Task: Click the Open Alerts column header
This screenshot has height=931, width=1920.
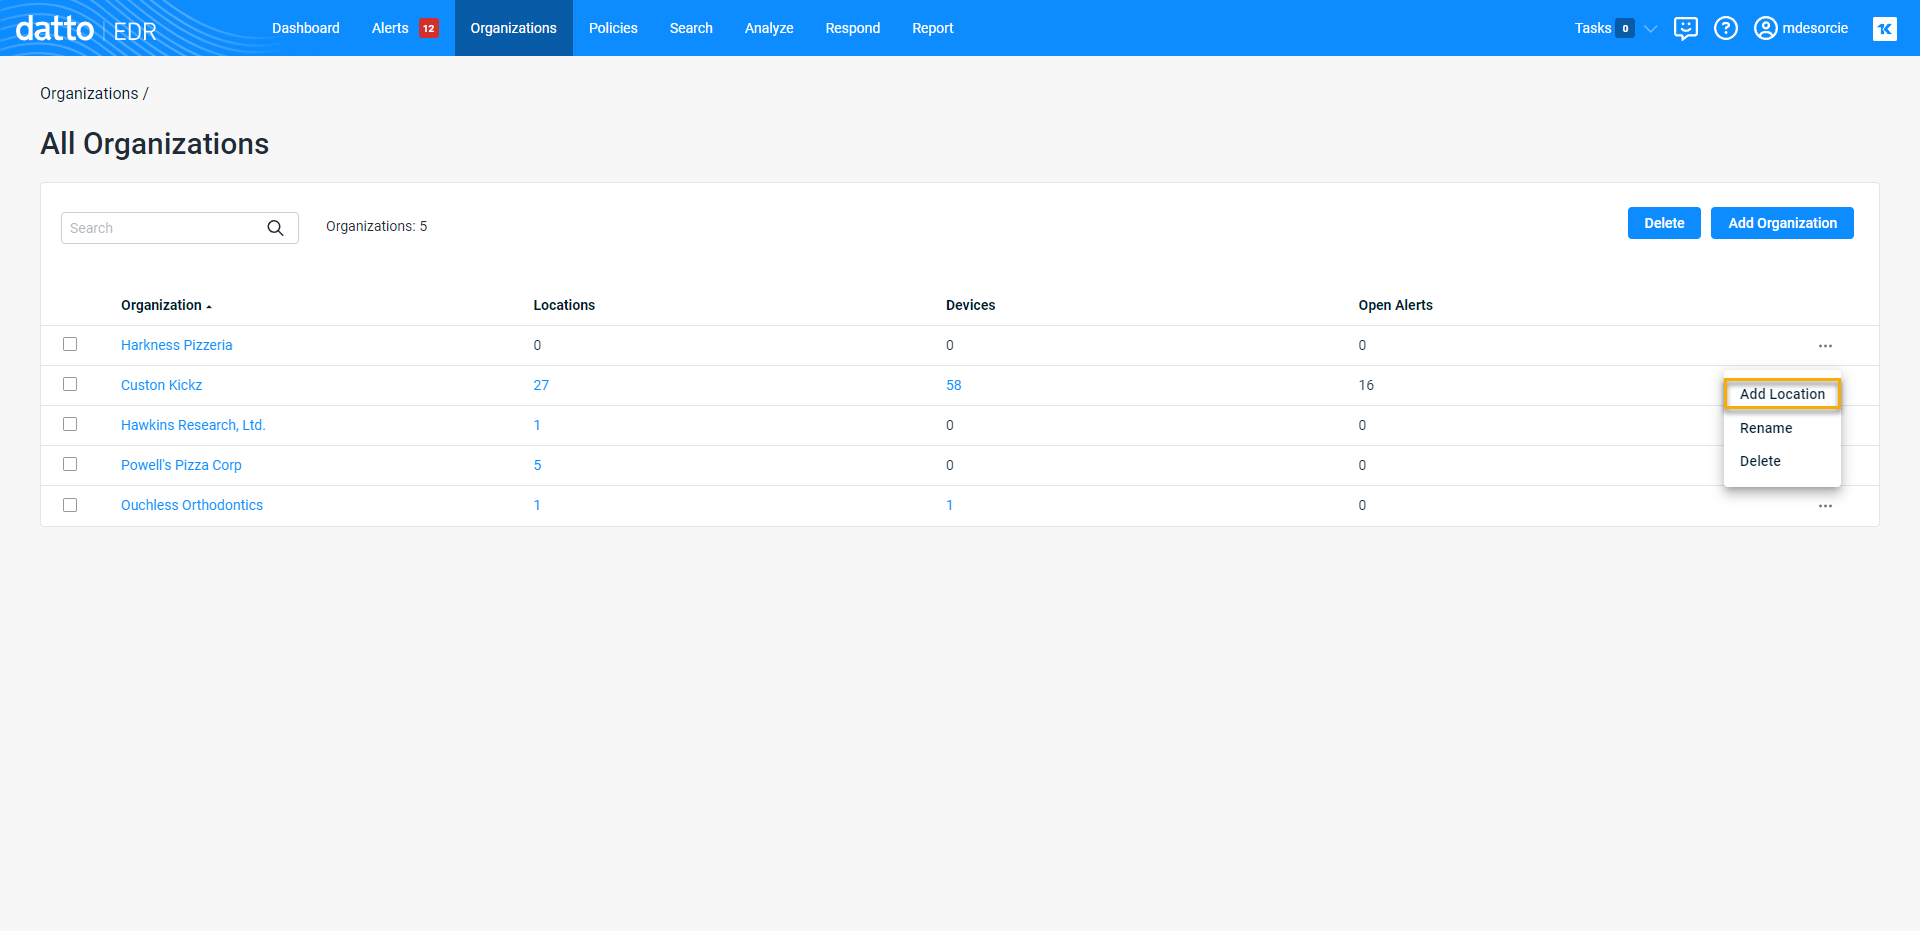Action: [x=1395, y=305]
